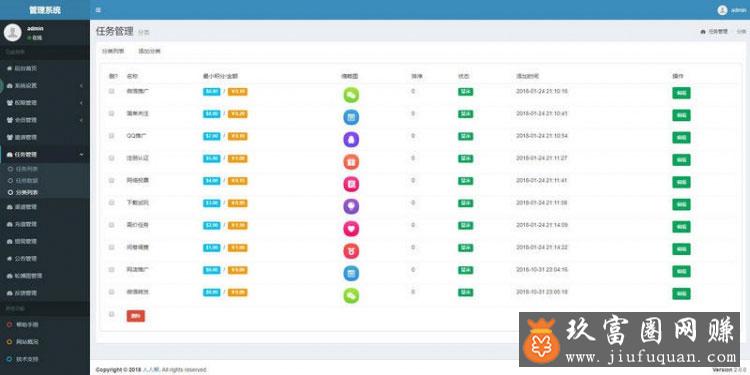Screen dimensions: 750x375
Task: Click the yellow circle icon in bottom sidebar
Action: (x=9, y=342)
